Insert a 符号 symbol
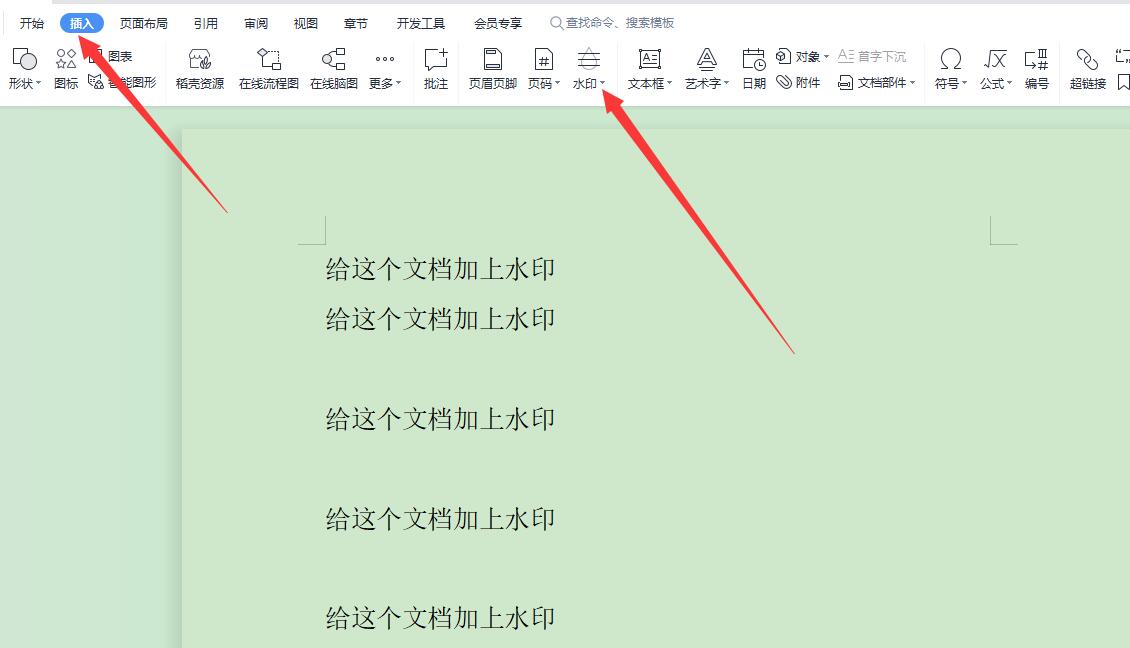Viewport: 1130px width, 648px height. tap(951, 68)
